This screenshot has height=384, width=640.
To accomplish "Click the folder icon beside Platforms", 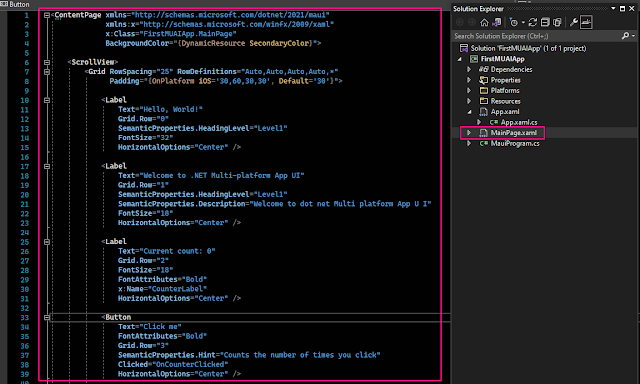I will click(x=484, y=91).
